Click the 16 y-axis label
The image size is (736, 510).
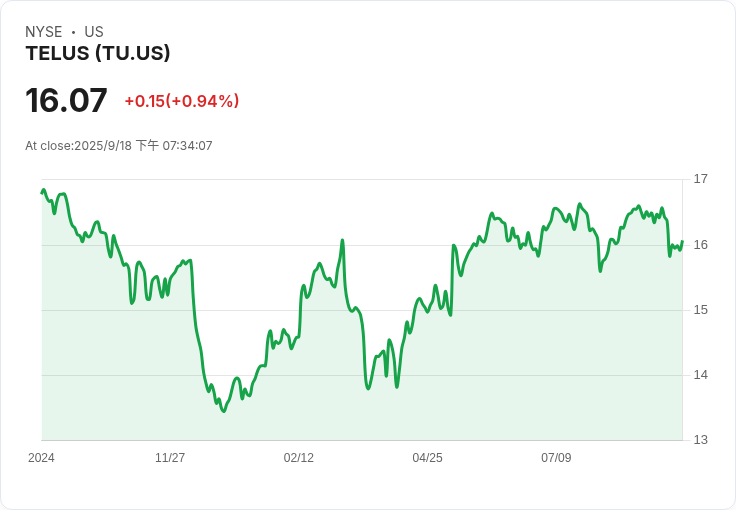[x=700, y=245]
